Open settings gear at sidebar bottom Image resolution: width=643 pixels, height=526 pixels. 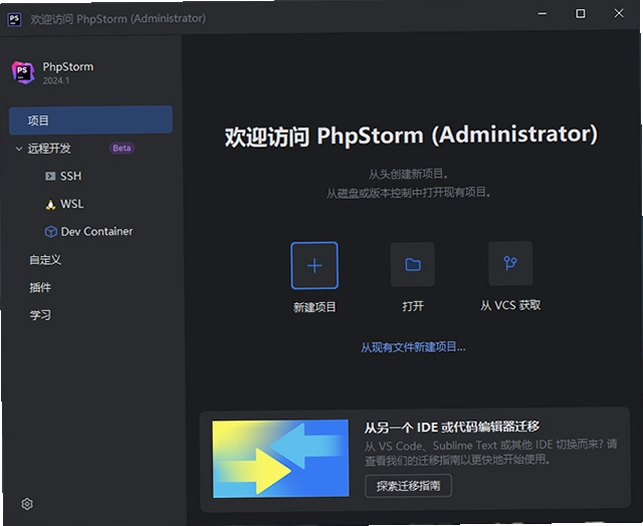pos(27,504)
